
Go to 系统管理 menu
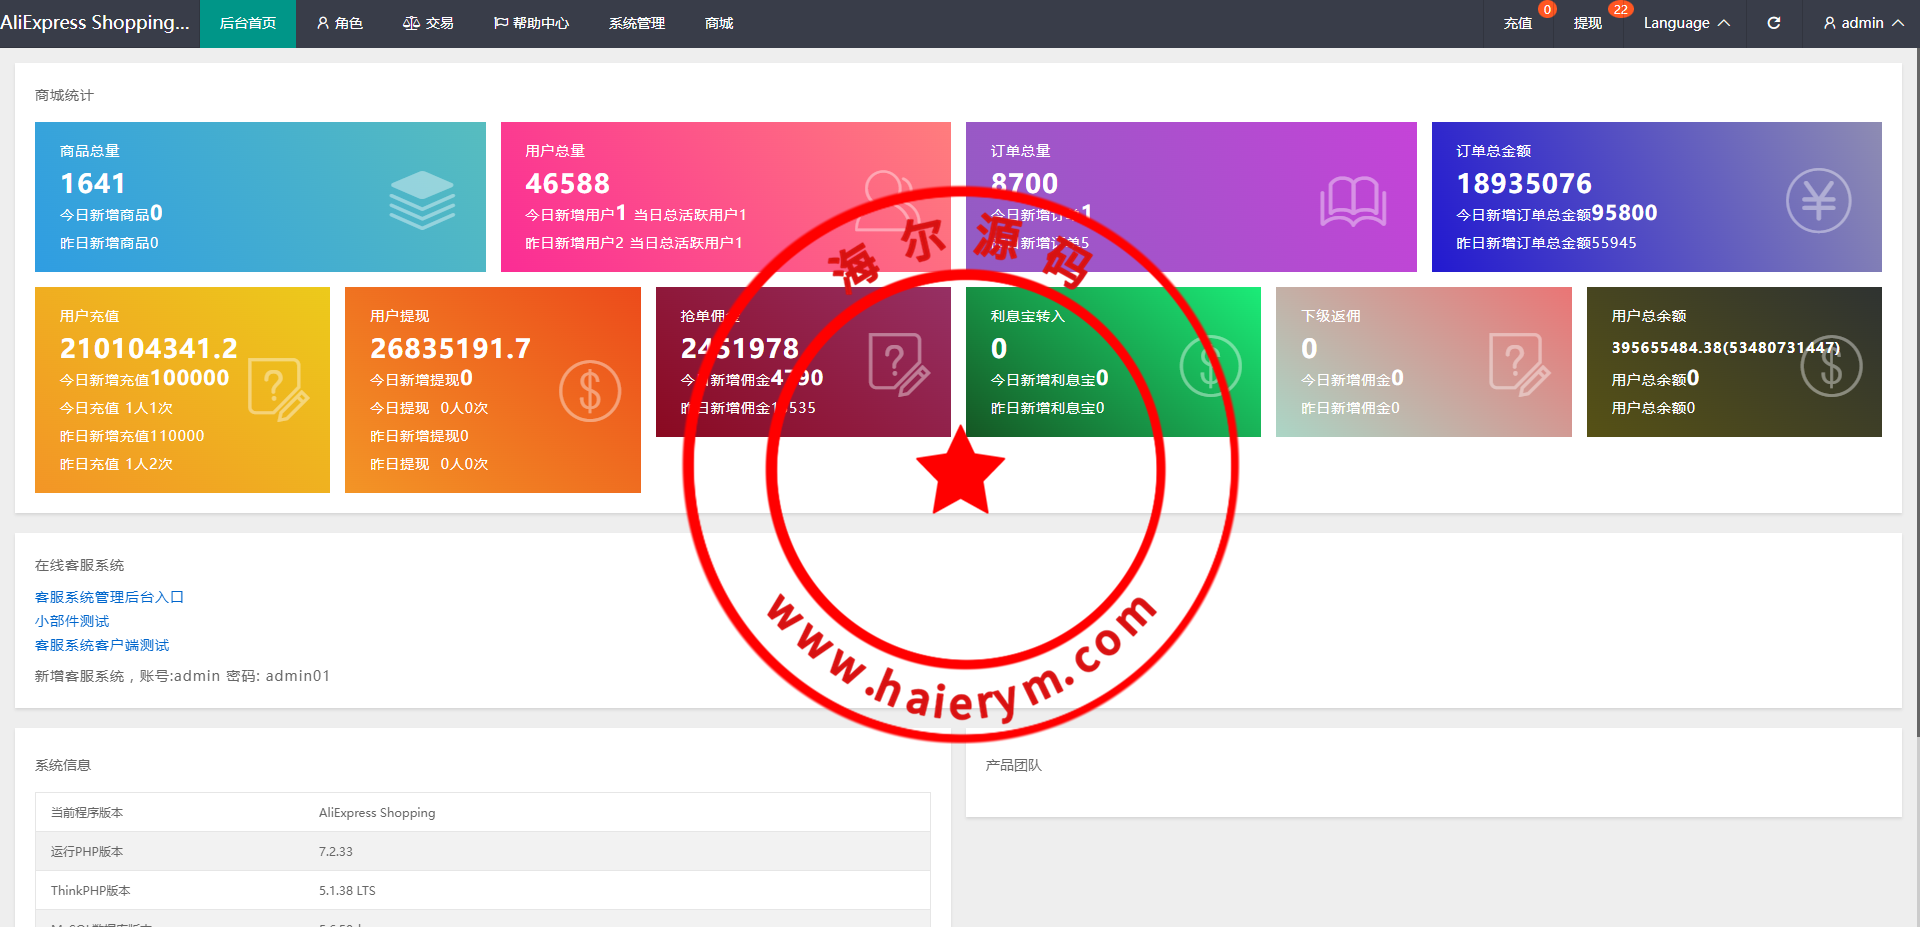pos(636,23)
